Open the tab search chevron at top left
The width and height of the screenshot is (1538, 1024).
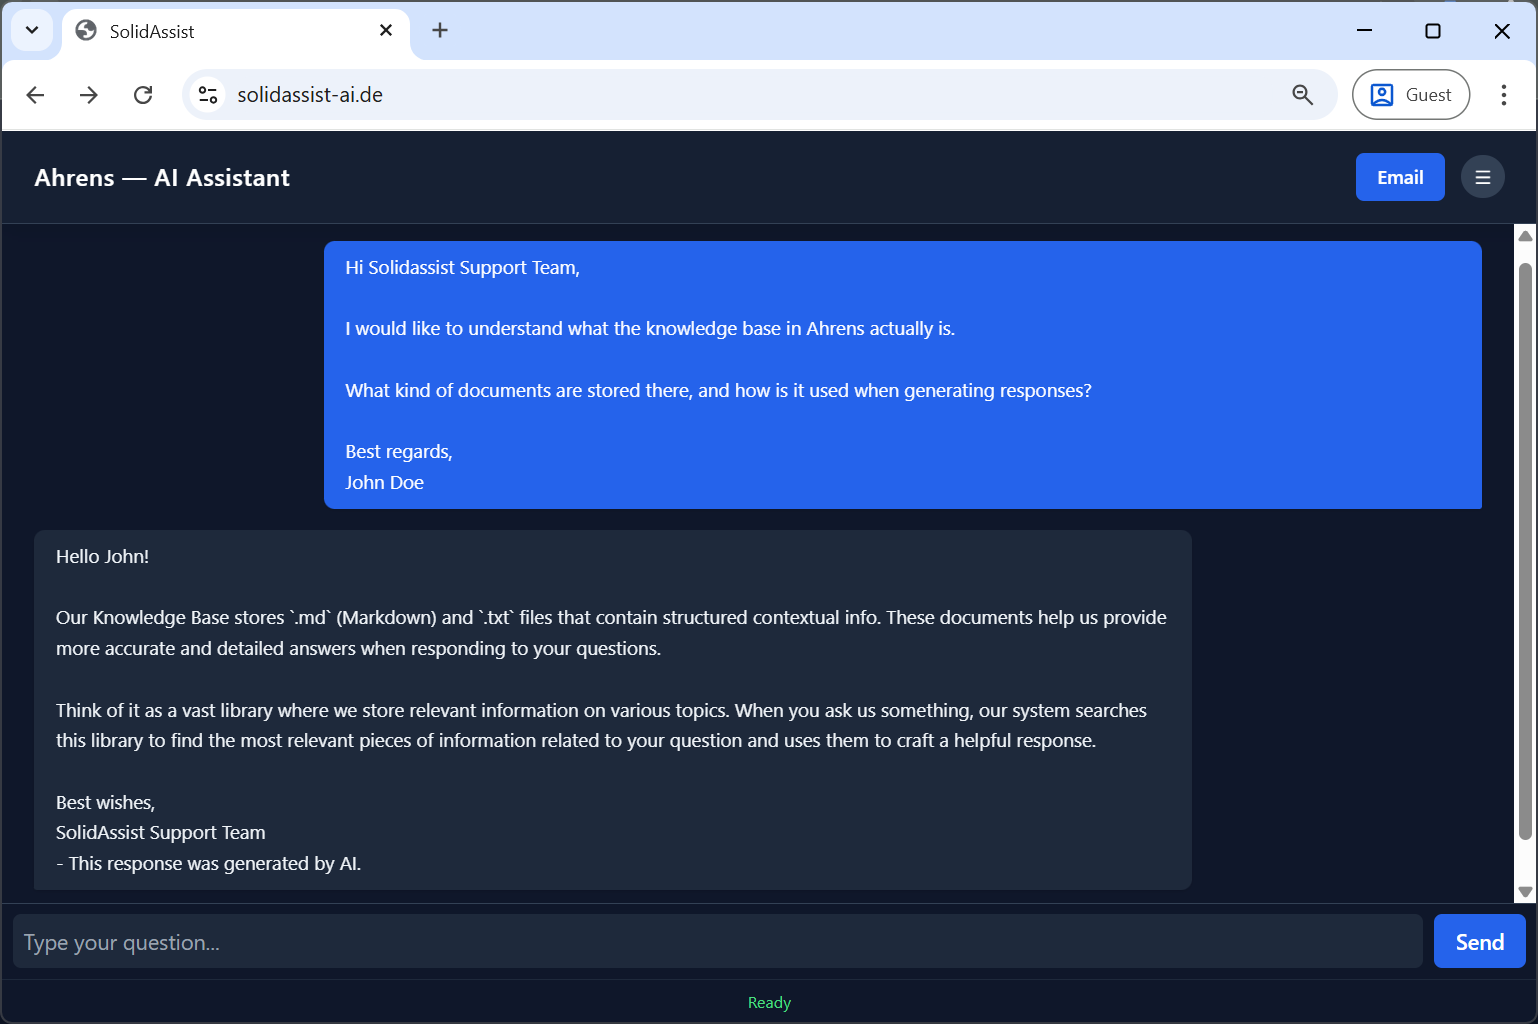[x=31, y=30]
